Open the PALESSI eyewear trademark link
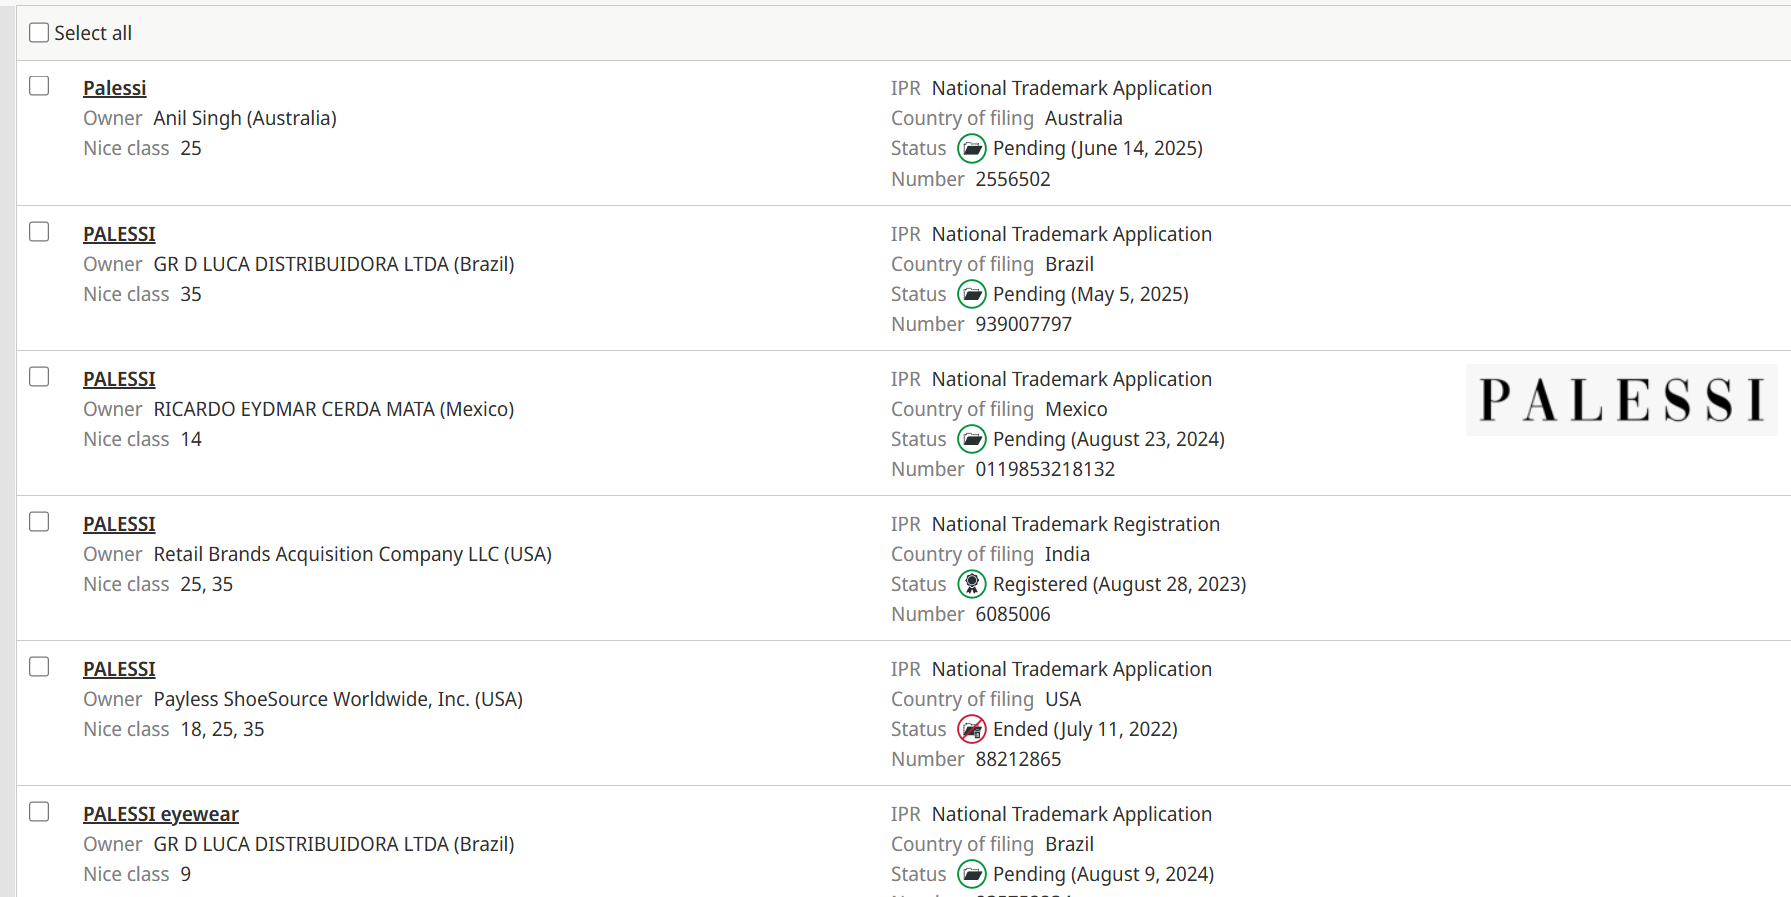 coord(161,814)
